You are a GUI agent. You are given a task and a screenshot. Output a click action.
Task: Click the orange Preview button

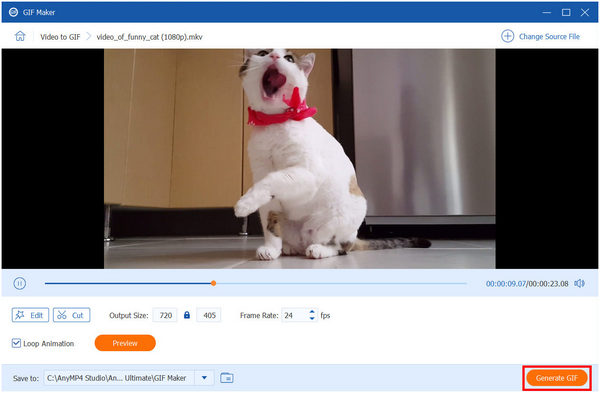(125, 343)
